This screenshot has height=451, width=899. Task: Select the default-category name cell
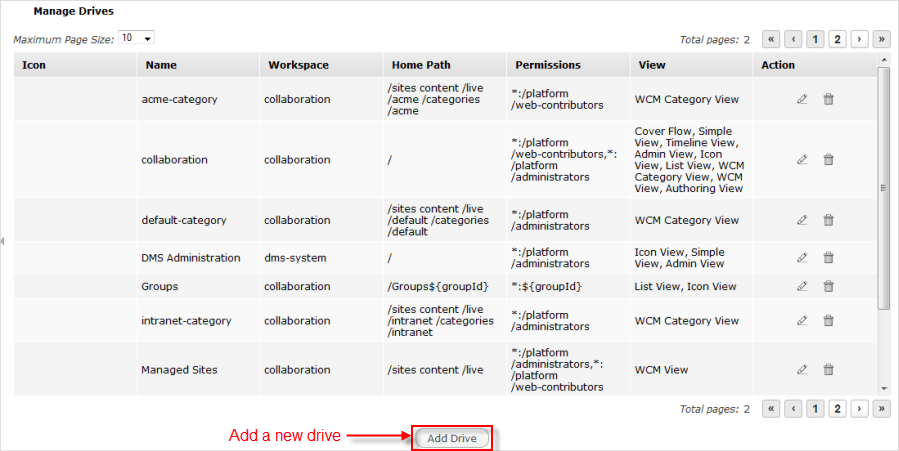198,220
